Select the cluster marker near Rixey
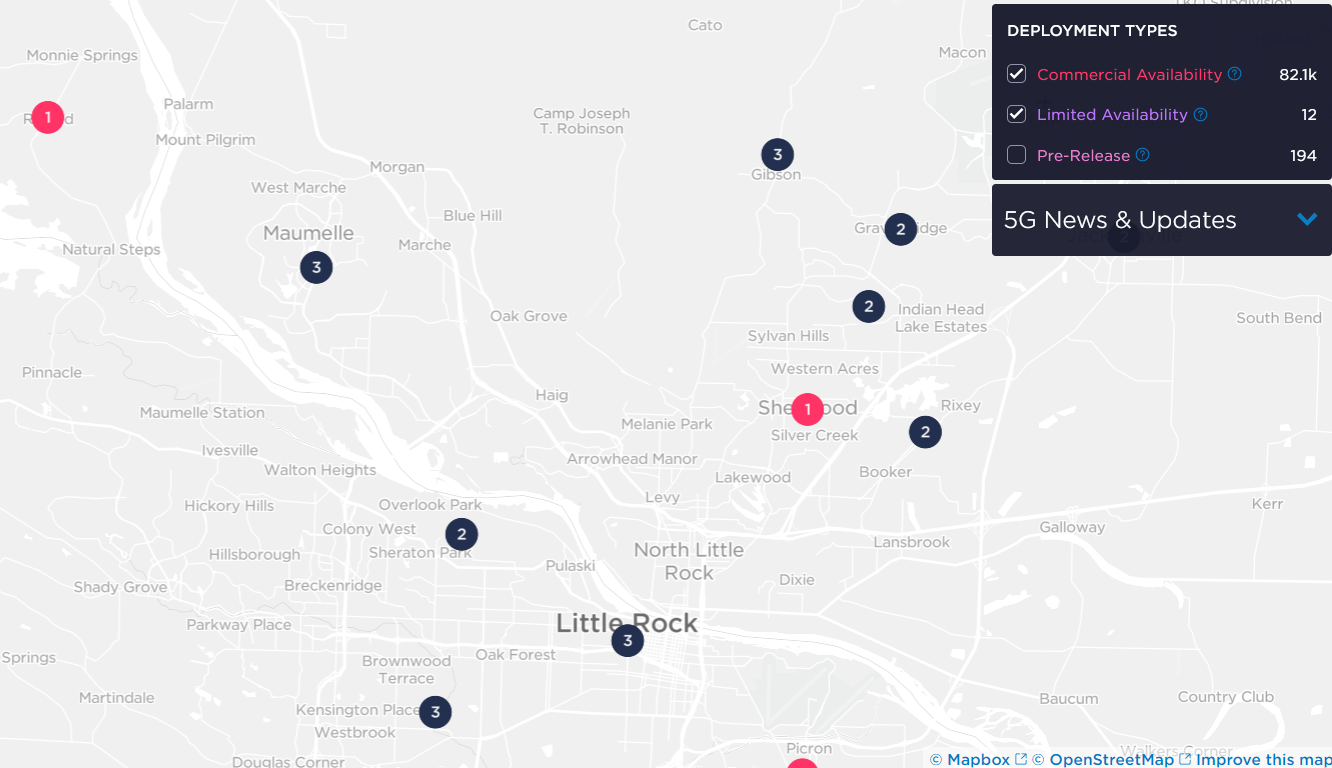This screenshot has width=1332, height=768. pos(925,432)
